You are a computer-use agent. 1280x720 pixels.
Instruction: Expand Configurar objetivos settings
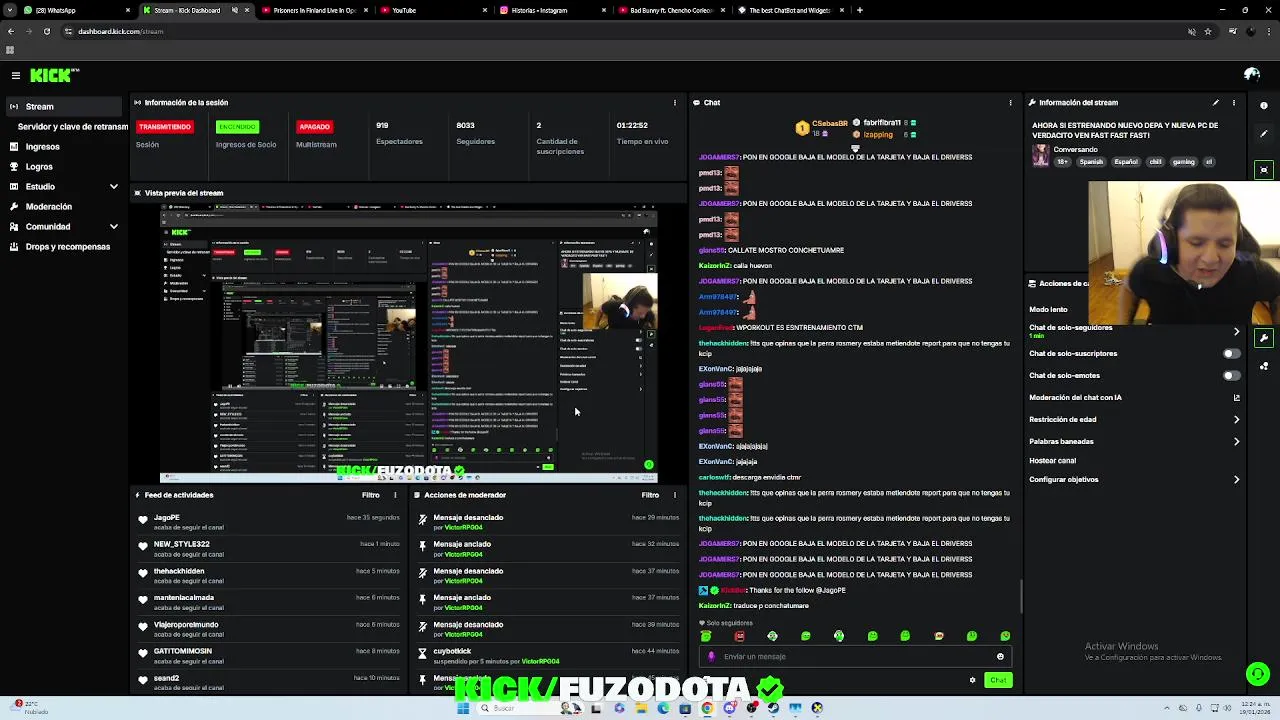(x=1236, y=479)
